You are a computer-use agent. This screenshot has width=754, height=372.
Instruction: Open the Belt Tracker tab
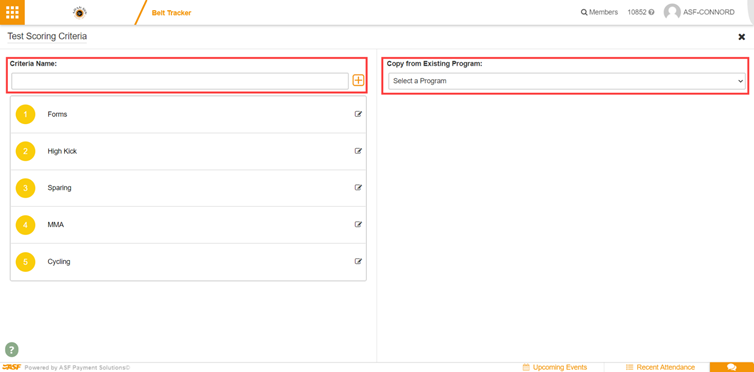tap(171, 13)
